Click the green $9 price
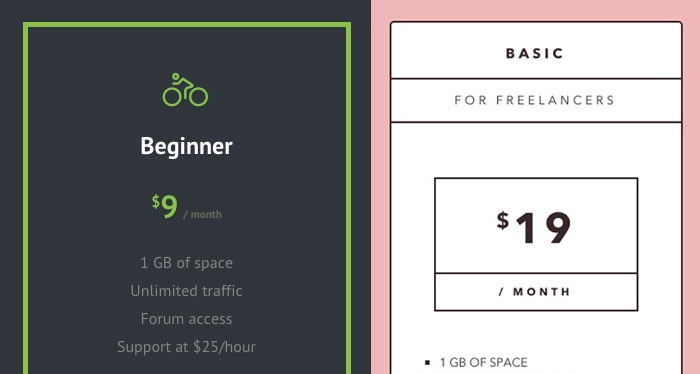The image size is (700, 374). [x=165, y=206]
